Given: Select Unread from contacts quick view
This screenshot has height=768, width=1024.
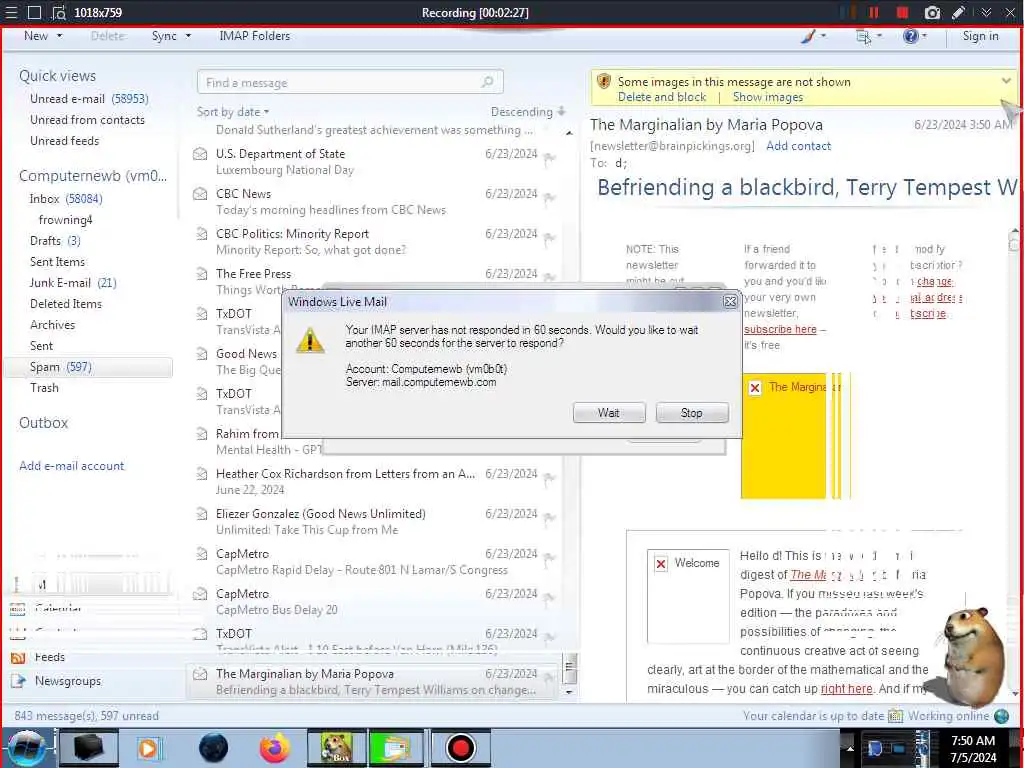Looking at the screenshot, I should click(88, 120).
